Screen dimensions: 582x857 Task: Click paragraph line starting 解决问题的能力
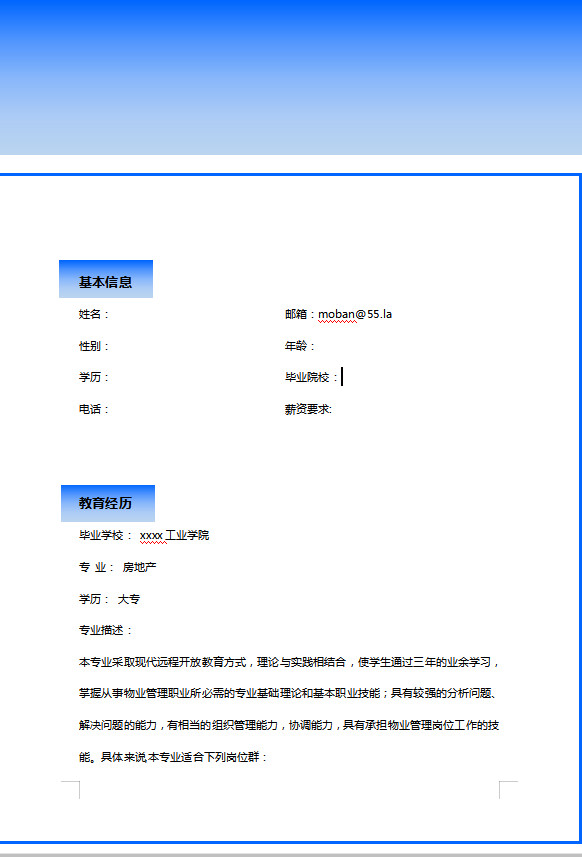click(x=289, y=725)
